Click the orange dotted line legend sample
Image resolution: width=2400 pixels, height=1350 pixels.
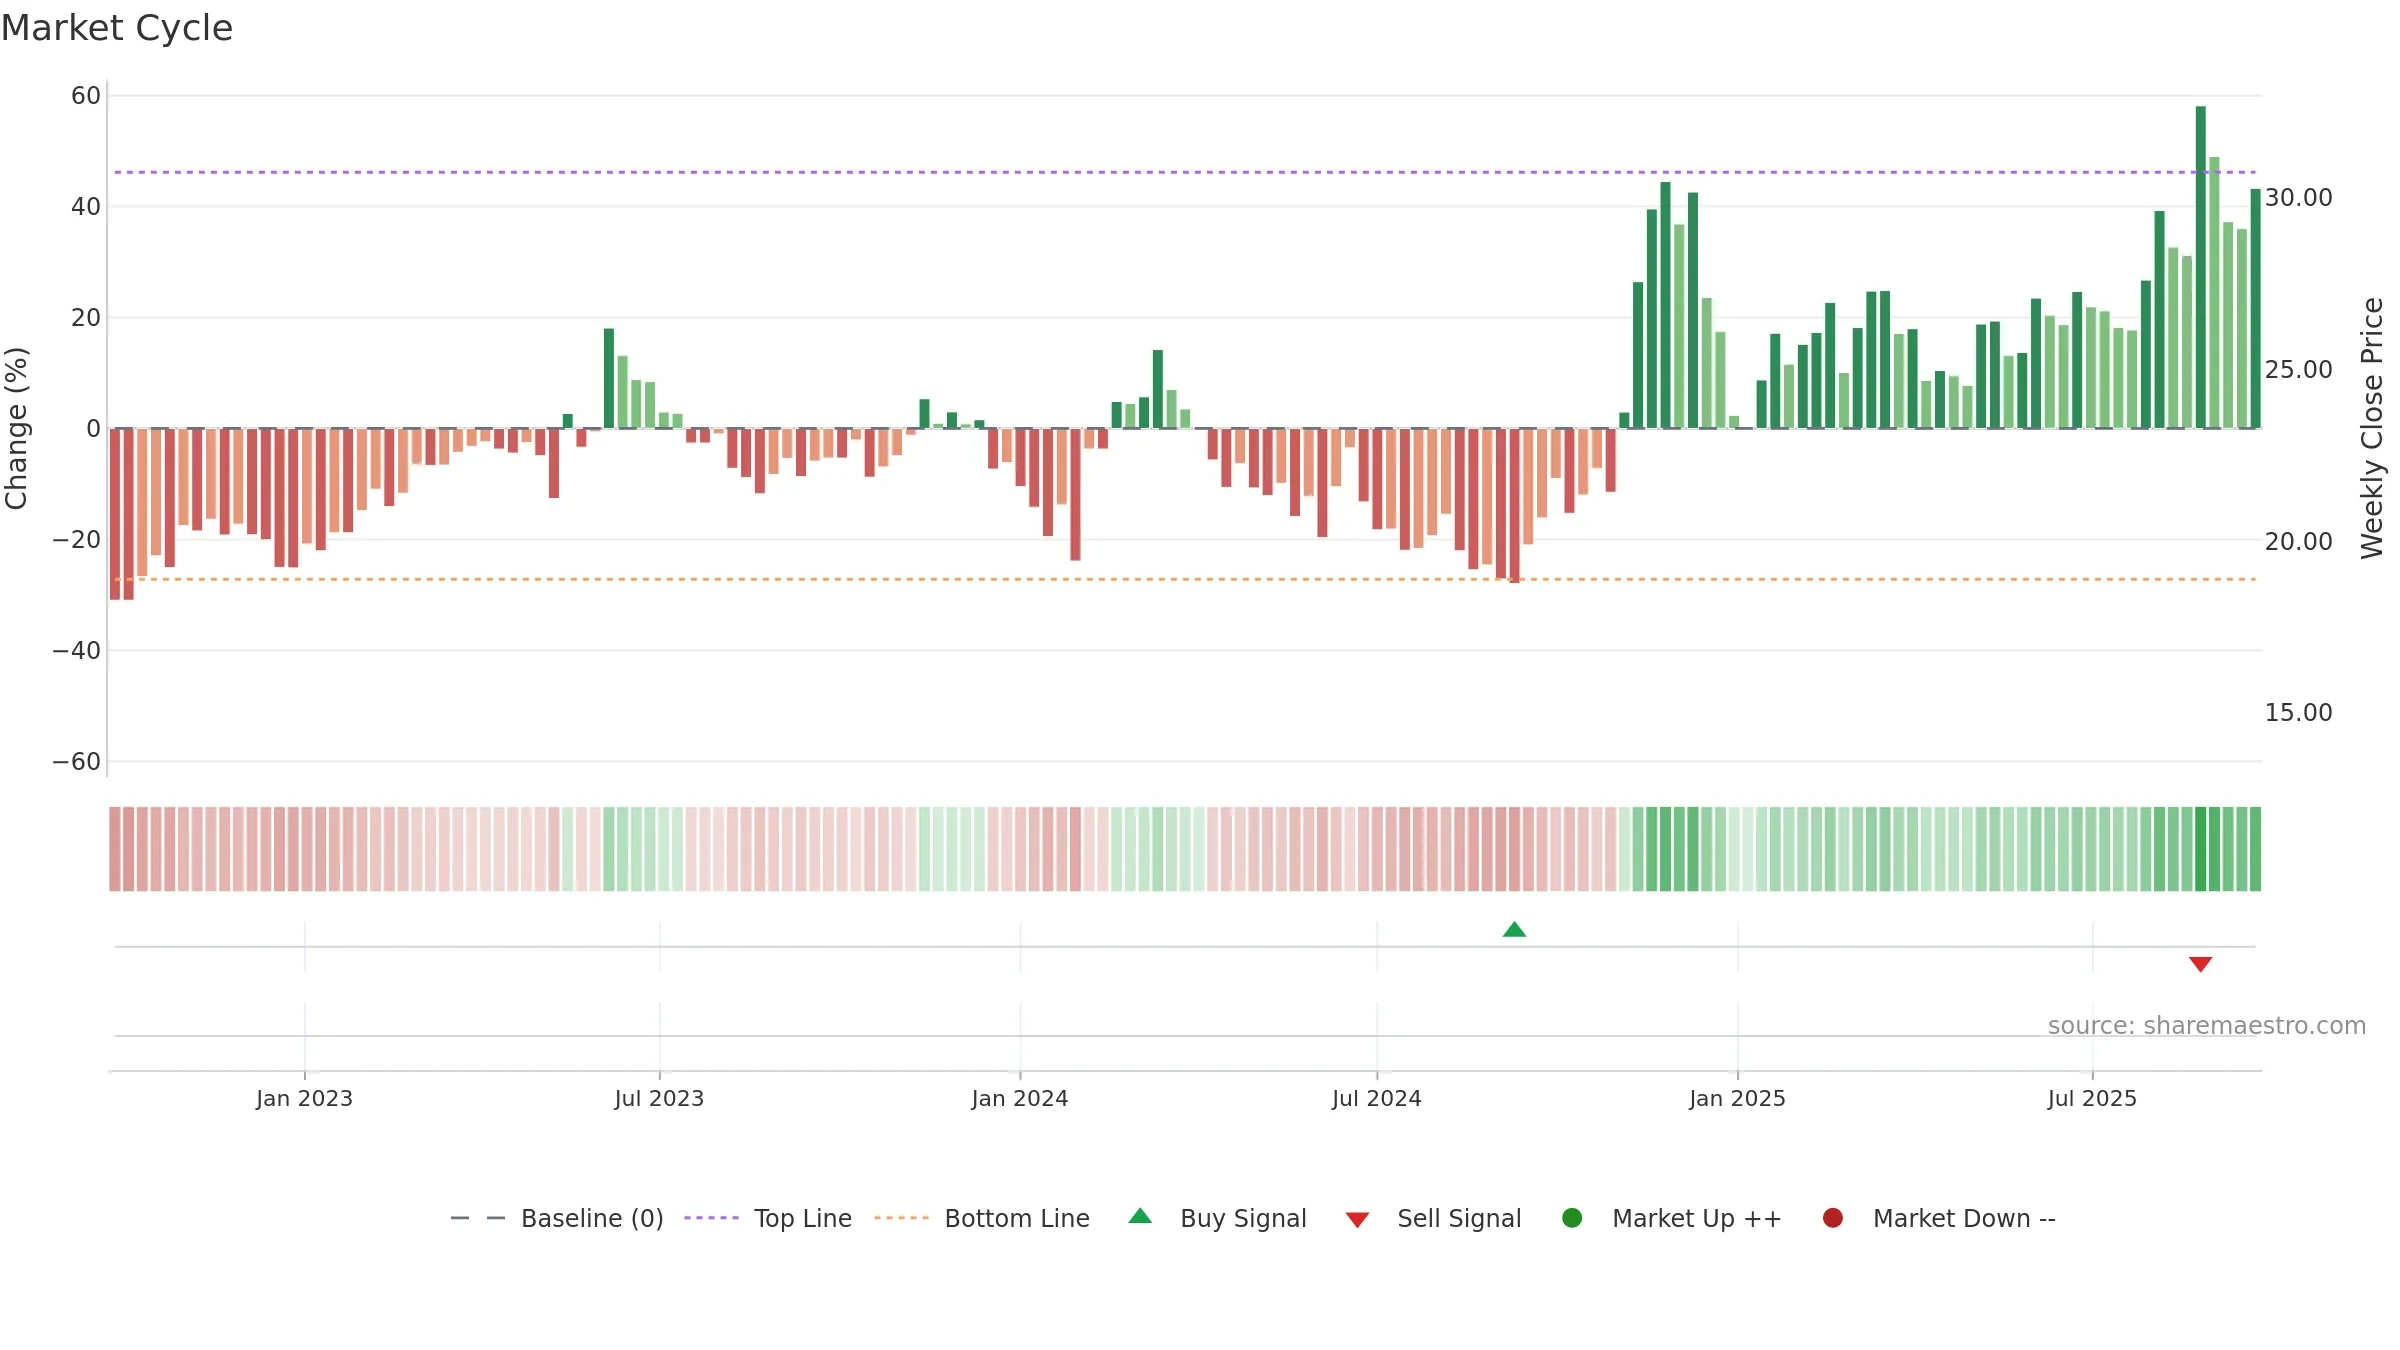tap(901, 1218)
